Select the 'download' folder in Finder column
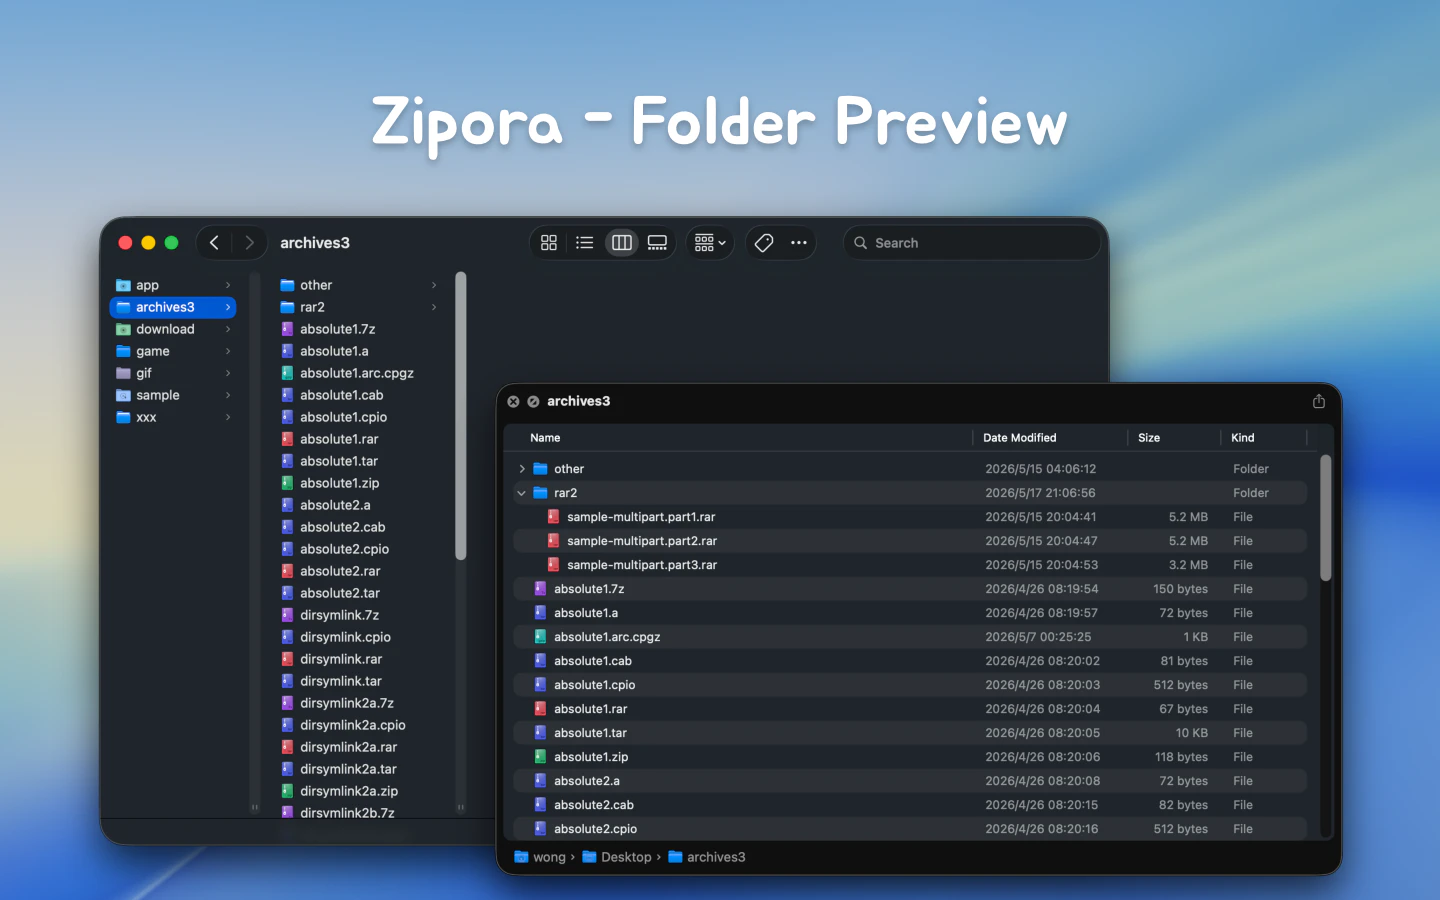This screenshot has height=900, width=1440. pos(173,329)
